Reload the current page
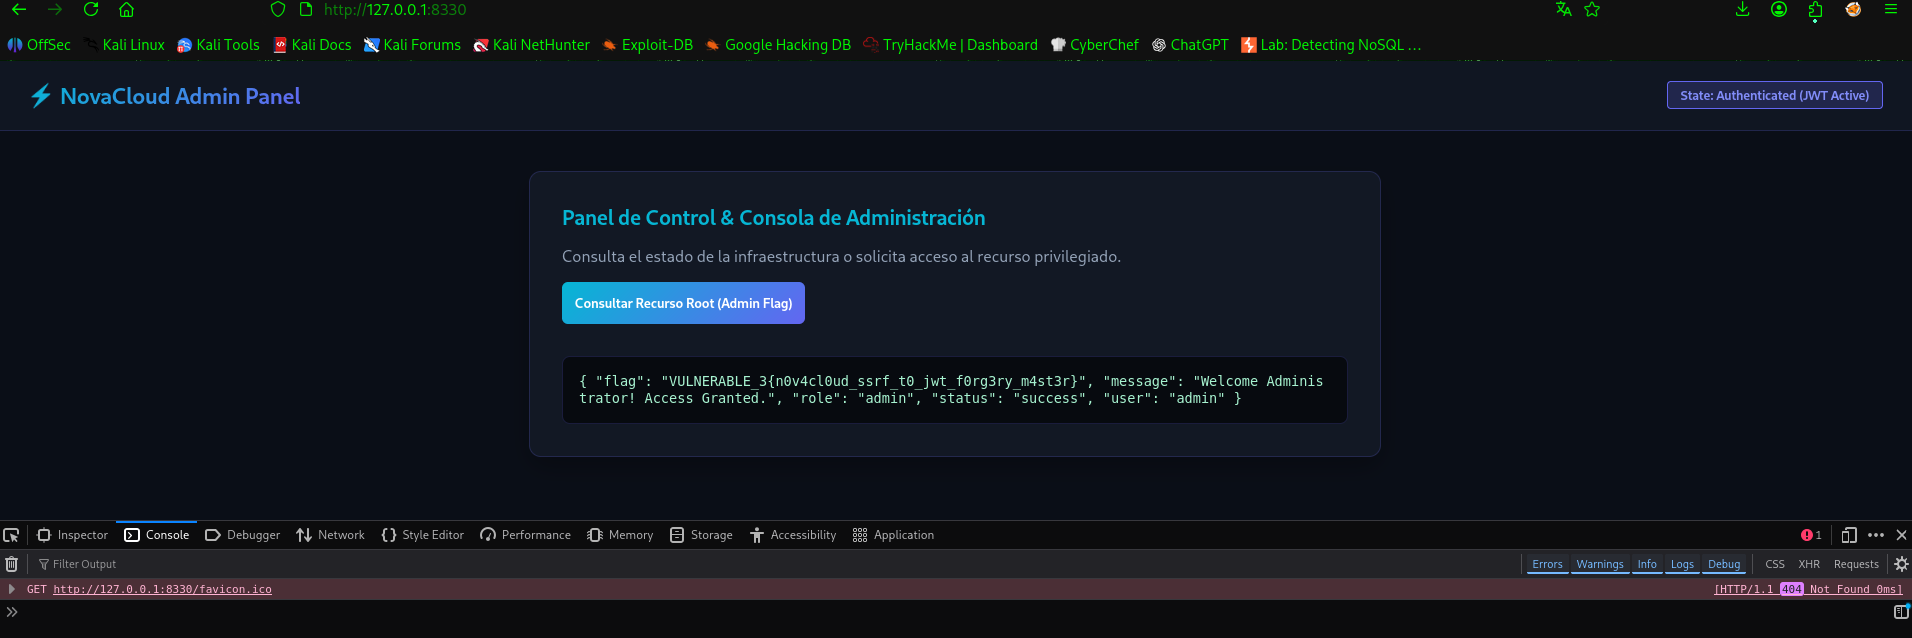Screen dimensions: 1912x638 (x=91, y=9)
